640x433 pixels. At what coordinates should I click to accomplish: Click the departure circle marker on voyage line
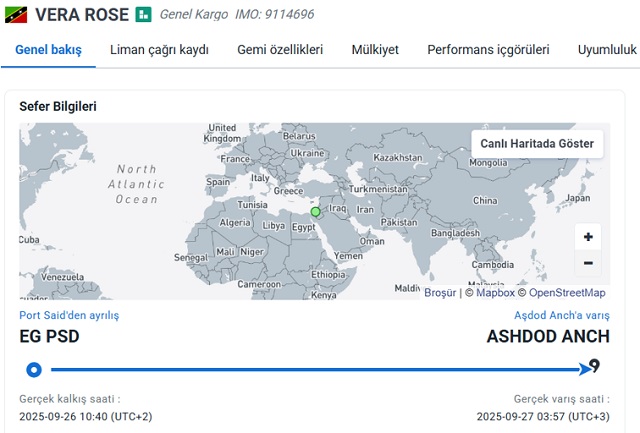tap(34, 369)
